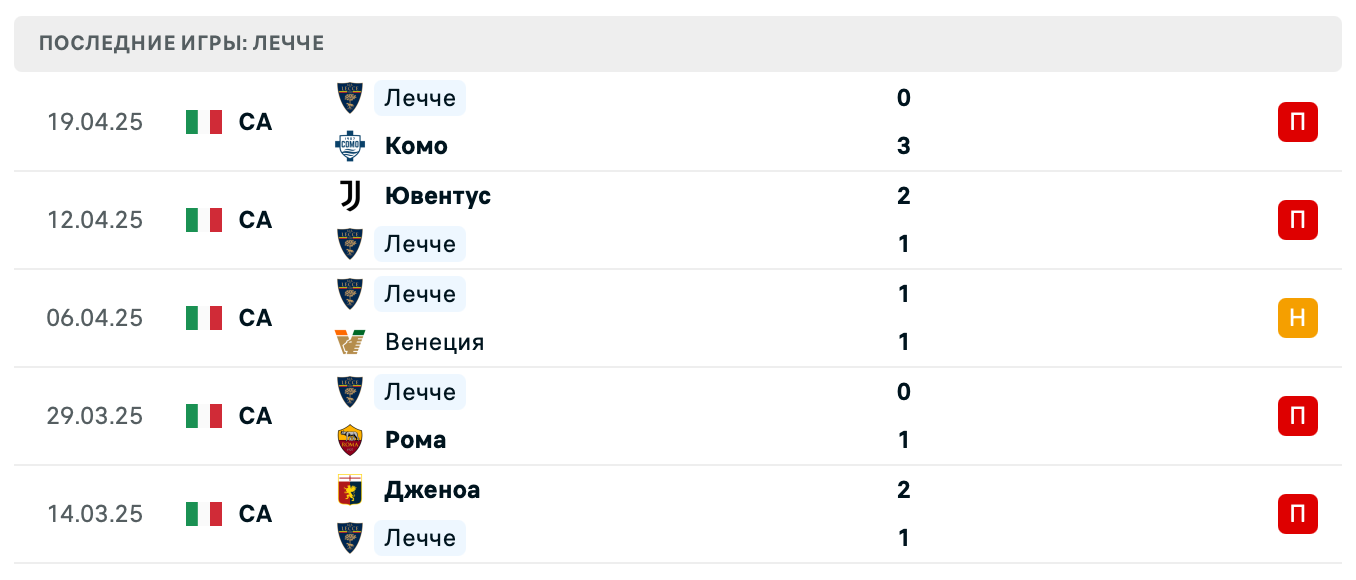
Task: Open the Ювентус team page link
Action: (x=438, y=196)
